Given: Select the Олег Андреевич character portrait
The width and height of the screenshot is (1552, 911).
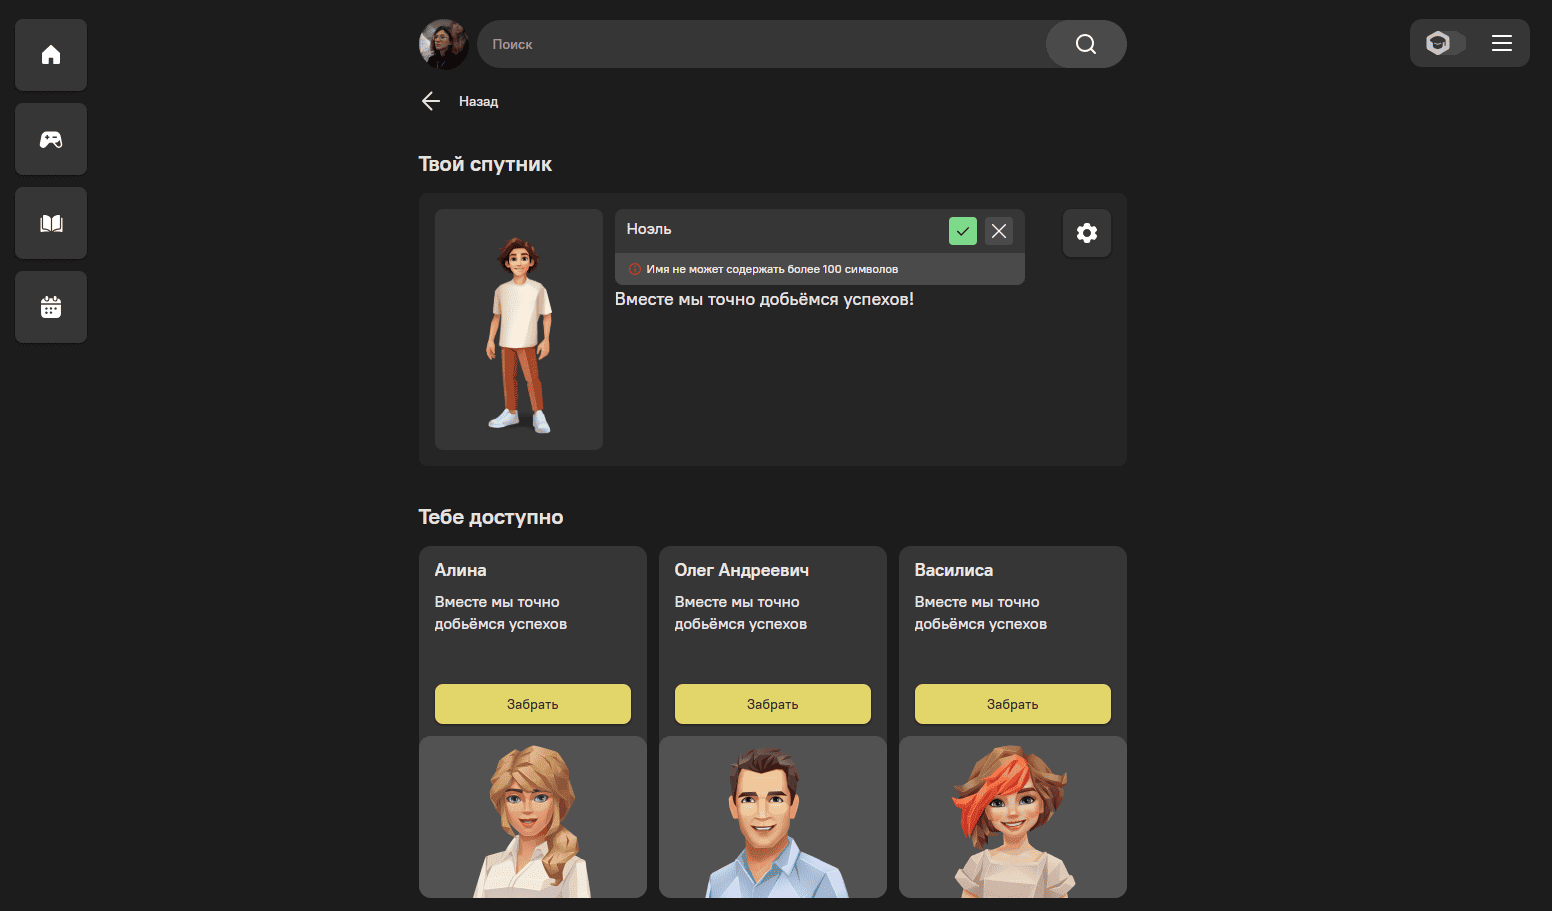Looking at the screenshot, I should pyautogui.click(x=772, y=817).
